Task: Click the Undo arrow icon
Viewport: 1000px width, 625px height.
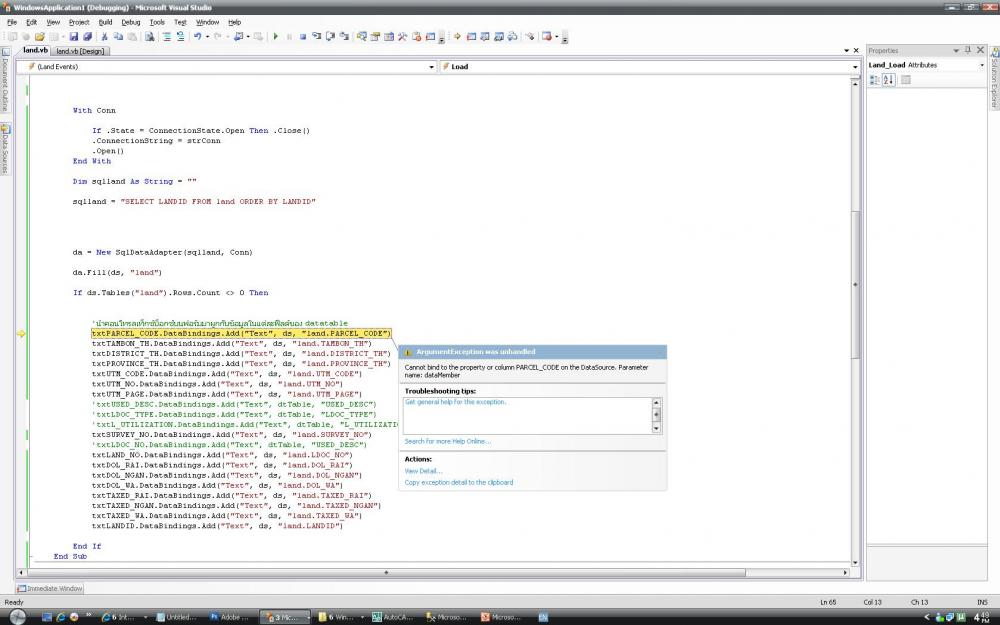Action: pos(198,36)
